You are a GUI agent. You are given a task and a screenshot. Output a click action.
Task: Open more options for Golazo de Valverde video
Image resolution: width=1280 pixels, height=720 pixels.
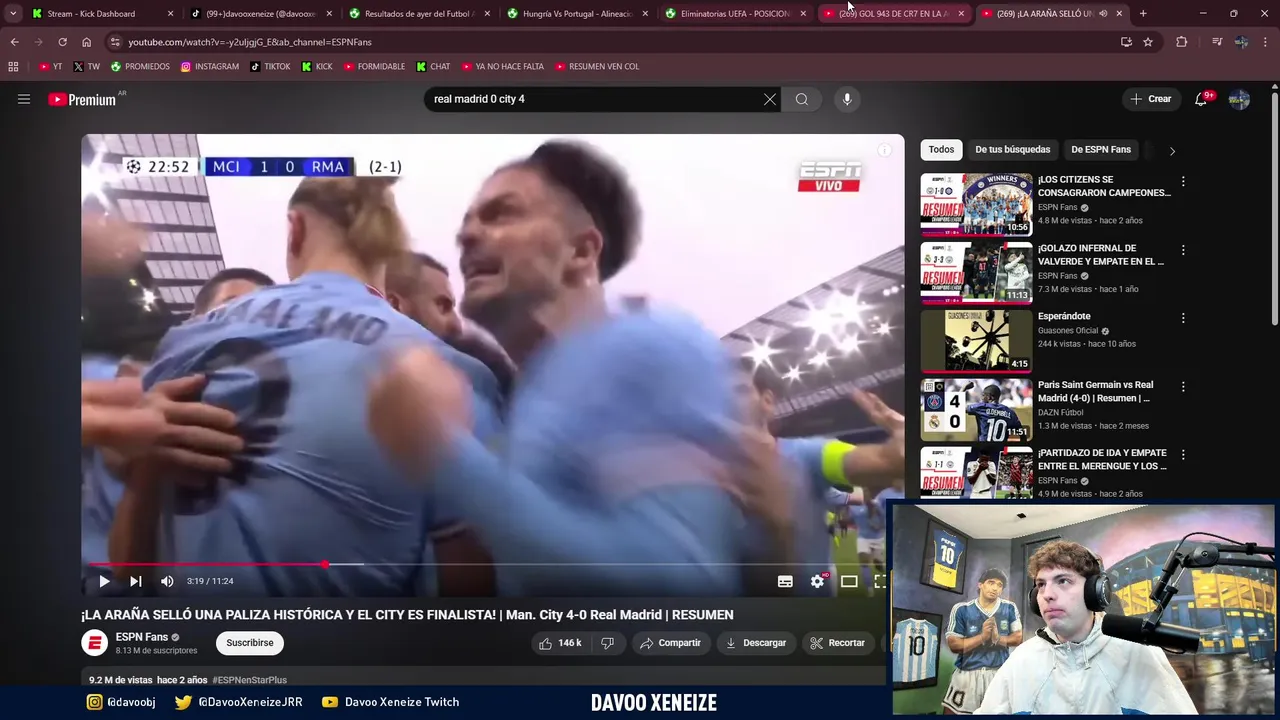(1183, 250)
